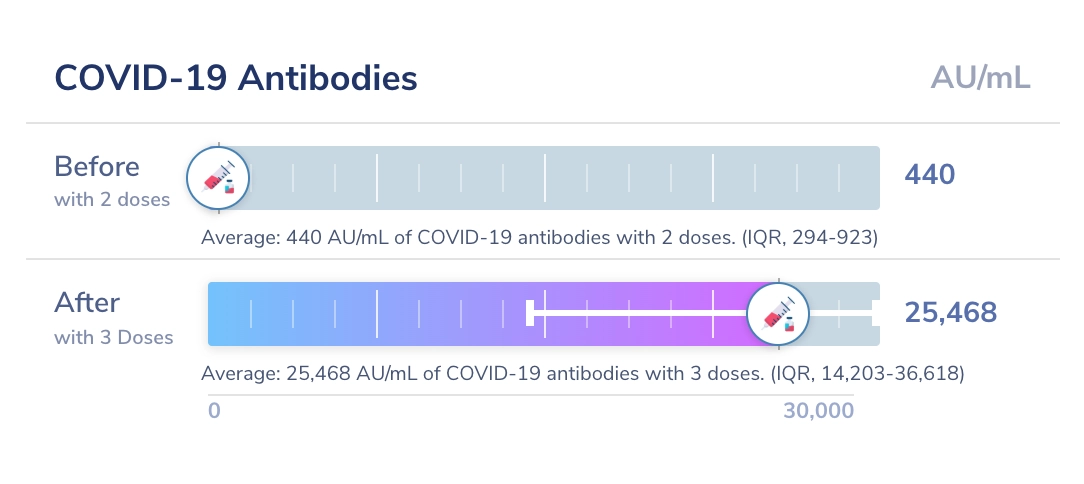Select the COVID-19 Antibodies title
This screenshot has height=484, width=1084.
click(x=235, y=78)
